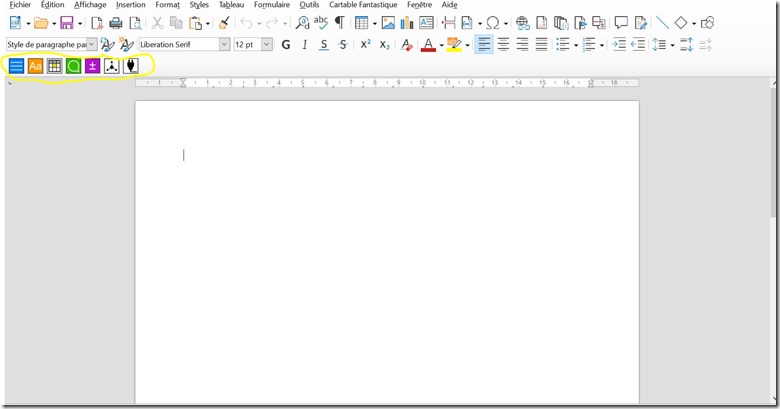The width and height of the screenshot is (780, 409).
Task: Open the paragraph style dropdown
Action: [x=92, y=45]
